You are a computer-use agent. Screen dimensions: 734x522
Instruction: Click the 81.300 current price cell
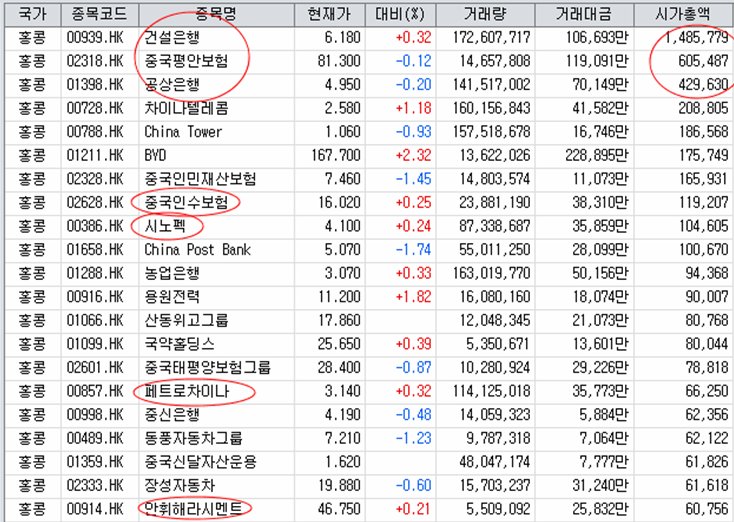point(339,61)
